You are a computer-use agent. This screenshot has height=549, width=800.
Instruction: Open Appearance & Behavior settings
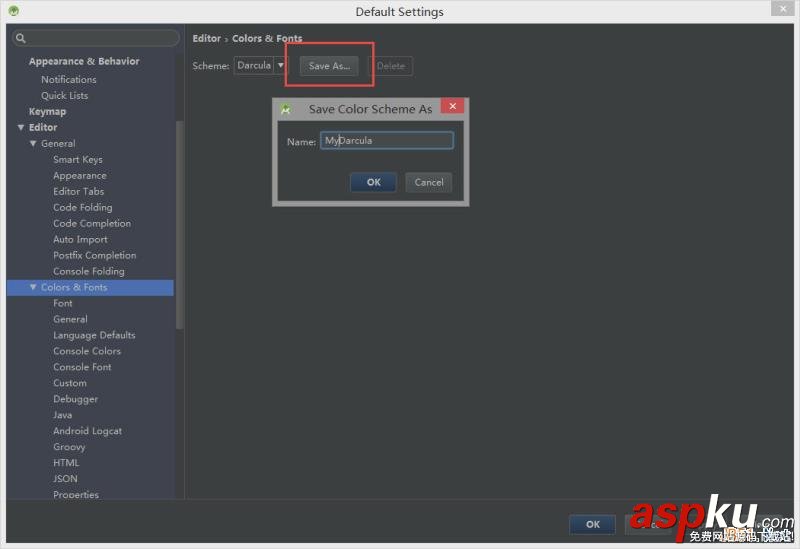pyautogui.click(x=84, y=61)
